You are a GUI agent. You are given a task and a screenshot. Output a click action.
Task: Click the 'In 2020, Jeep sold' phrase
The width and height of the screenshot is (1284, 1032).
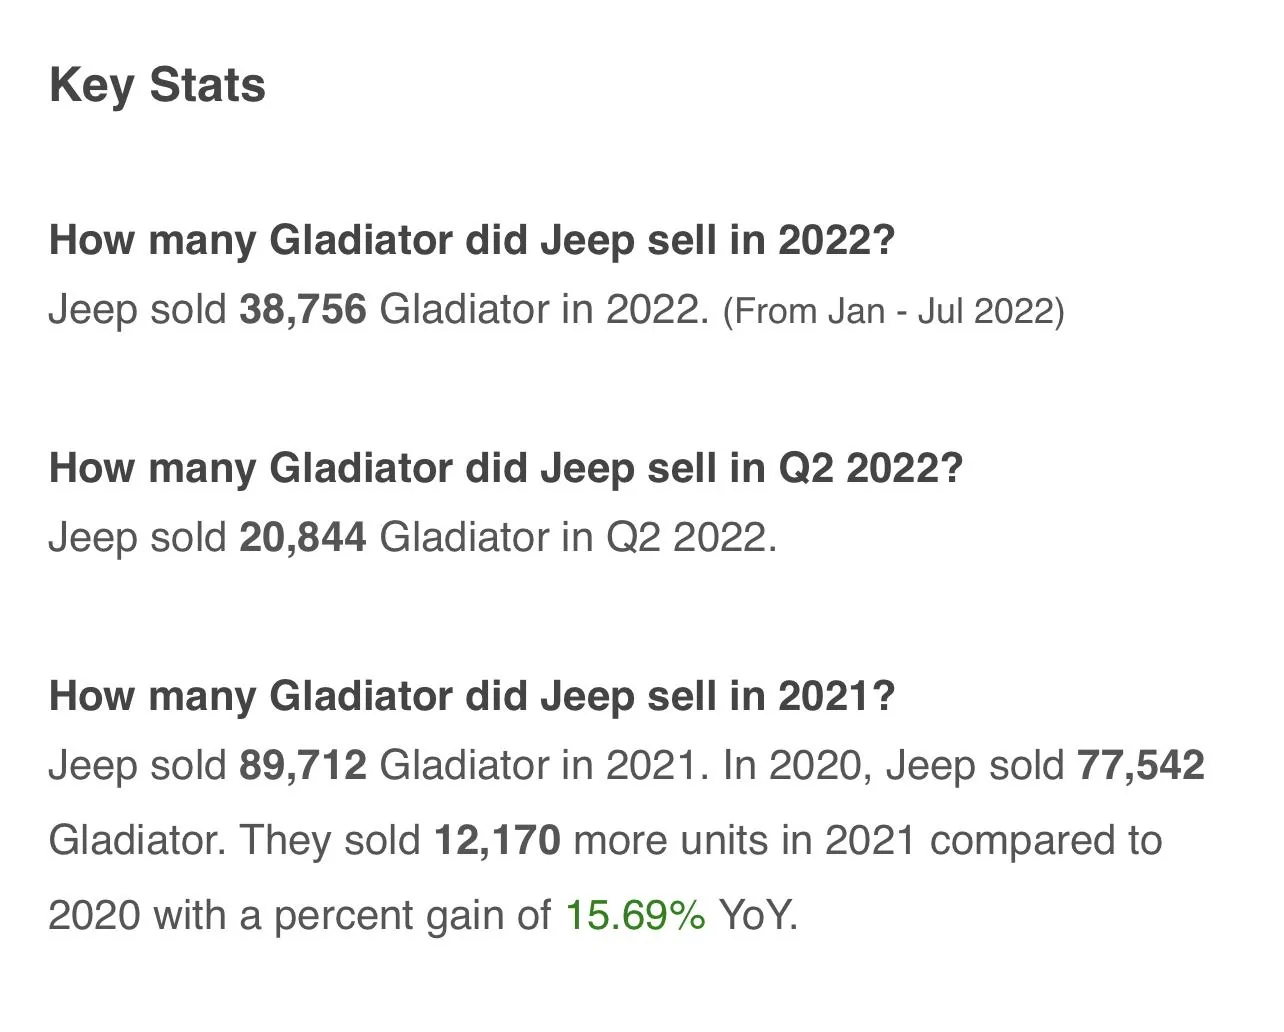(894, 765)
